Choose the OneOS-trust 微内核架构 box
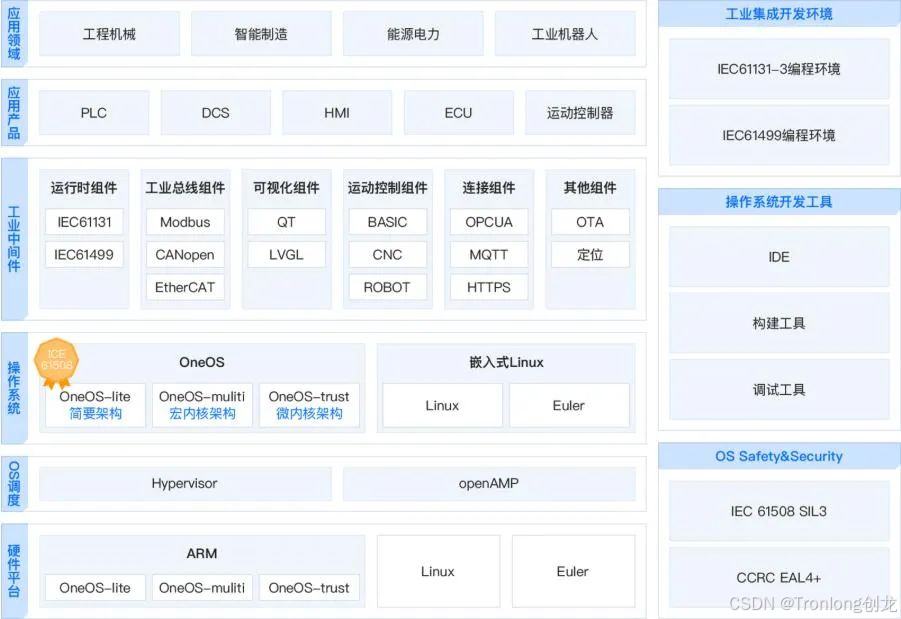Screen dimensions: 901x619 (x=309, y=405)
